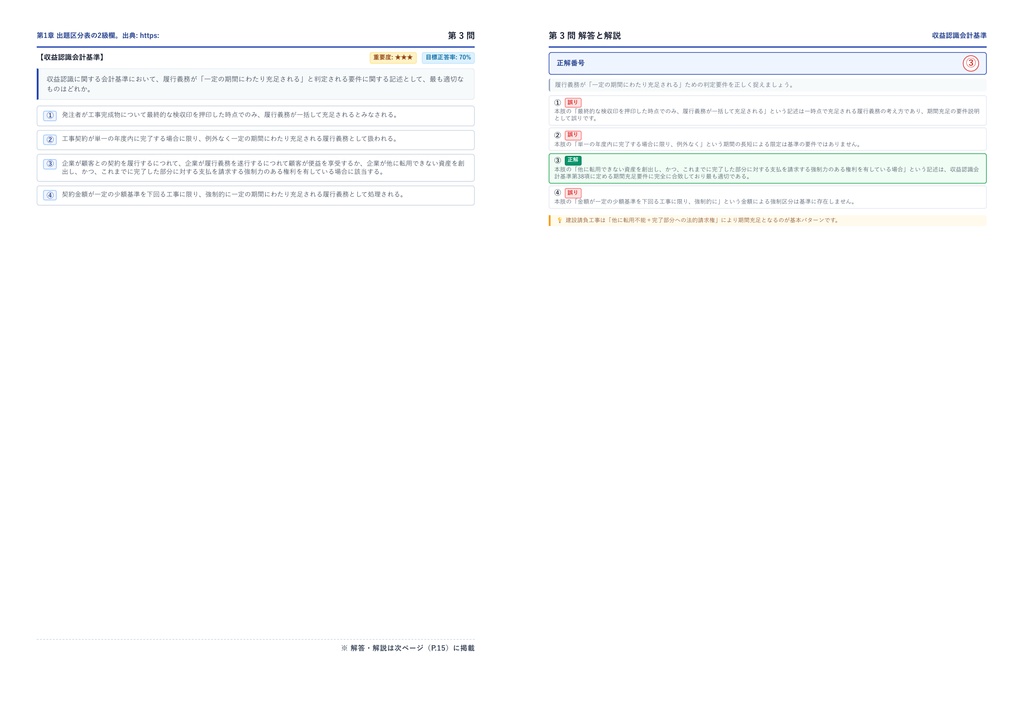Click the 第1章 出題区分表の2級欄 header text
Screen dimensions: 1024x724
(x=98, y=35)
